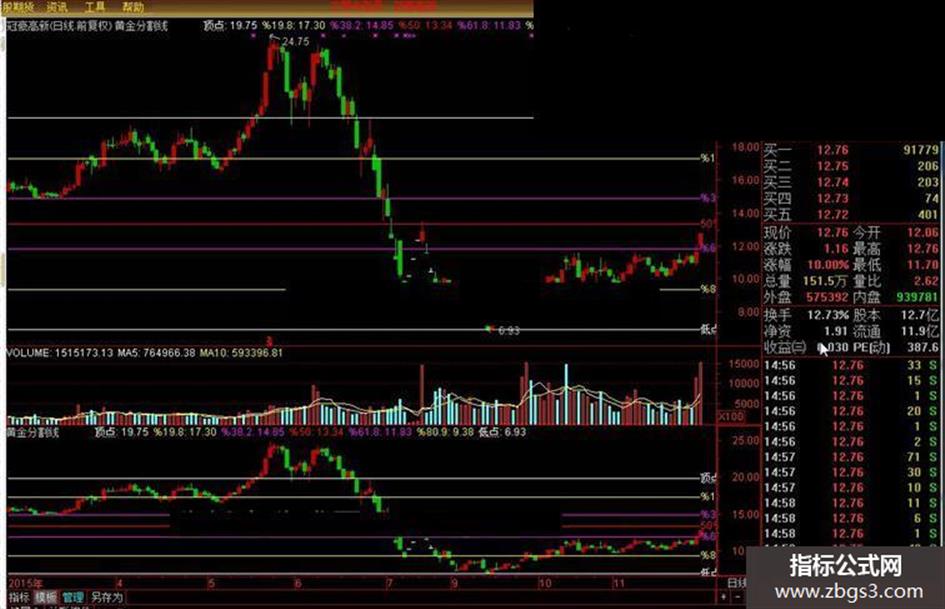Click the 买三 bid row at 12.74

coord(851,182)
